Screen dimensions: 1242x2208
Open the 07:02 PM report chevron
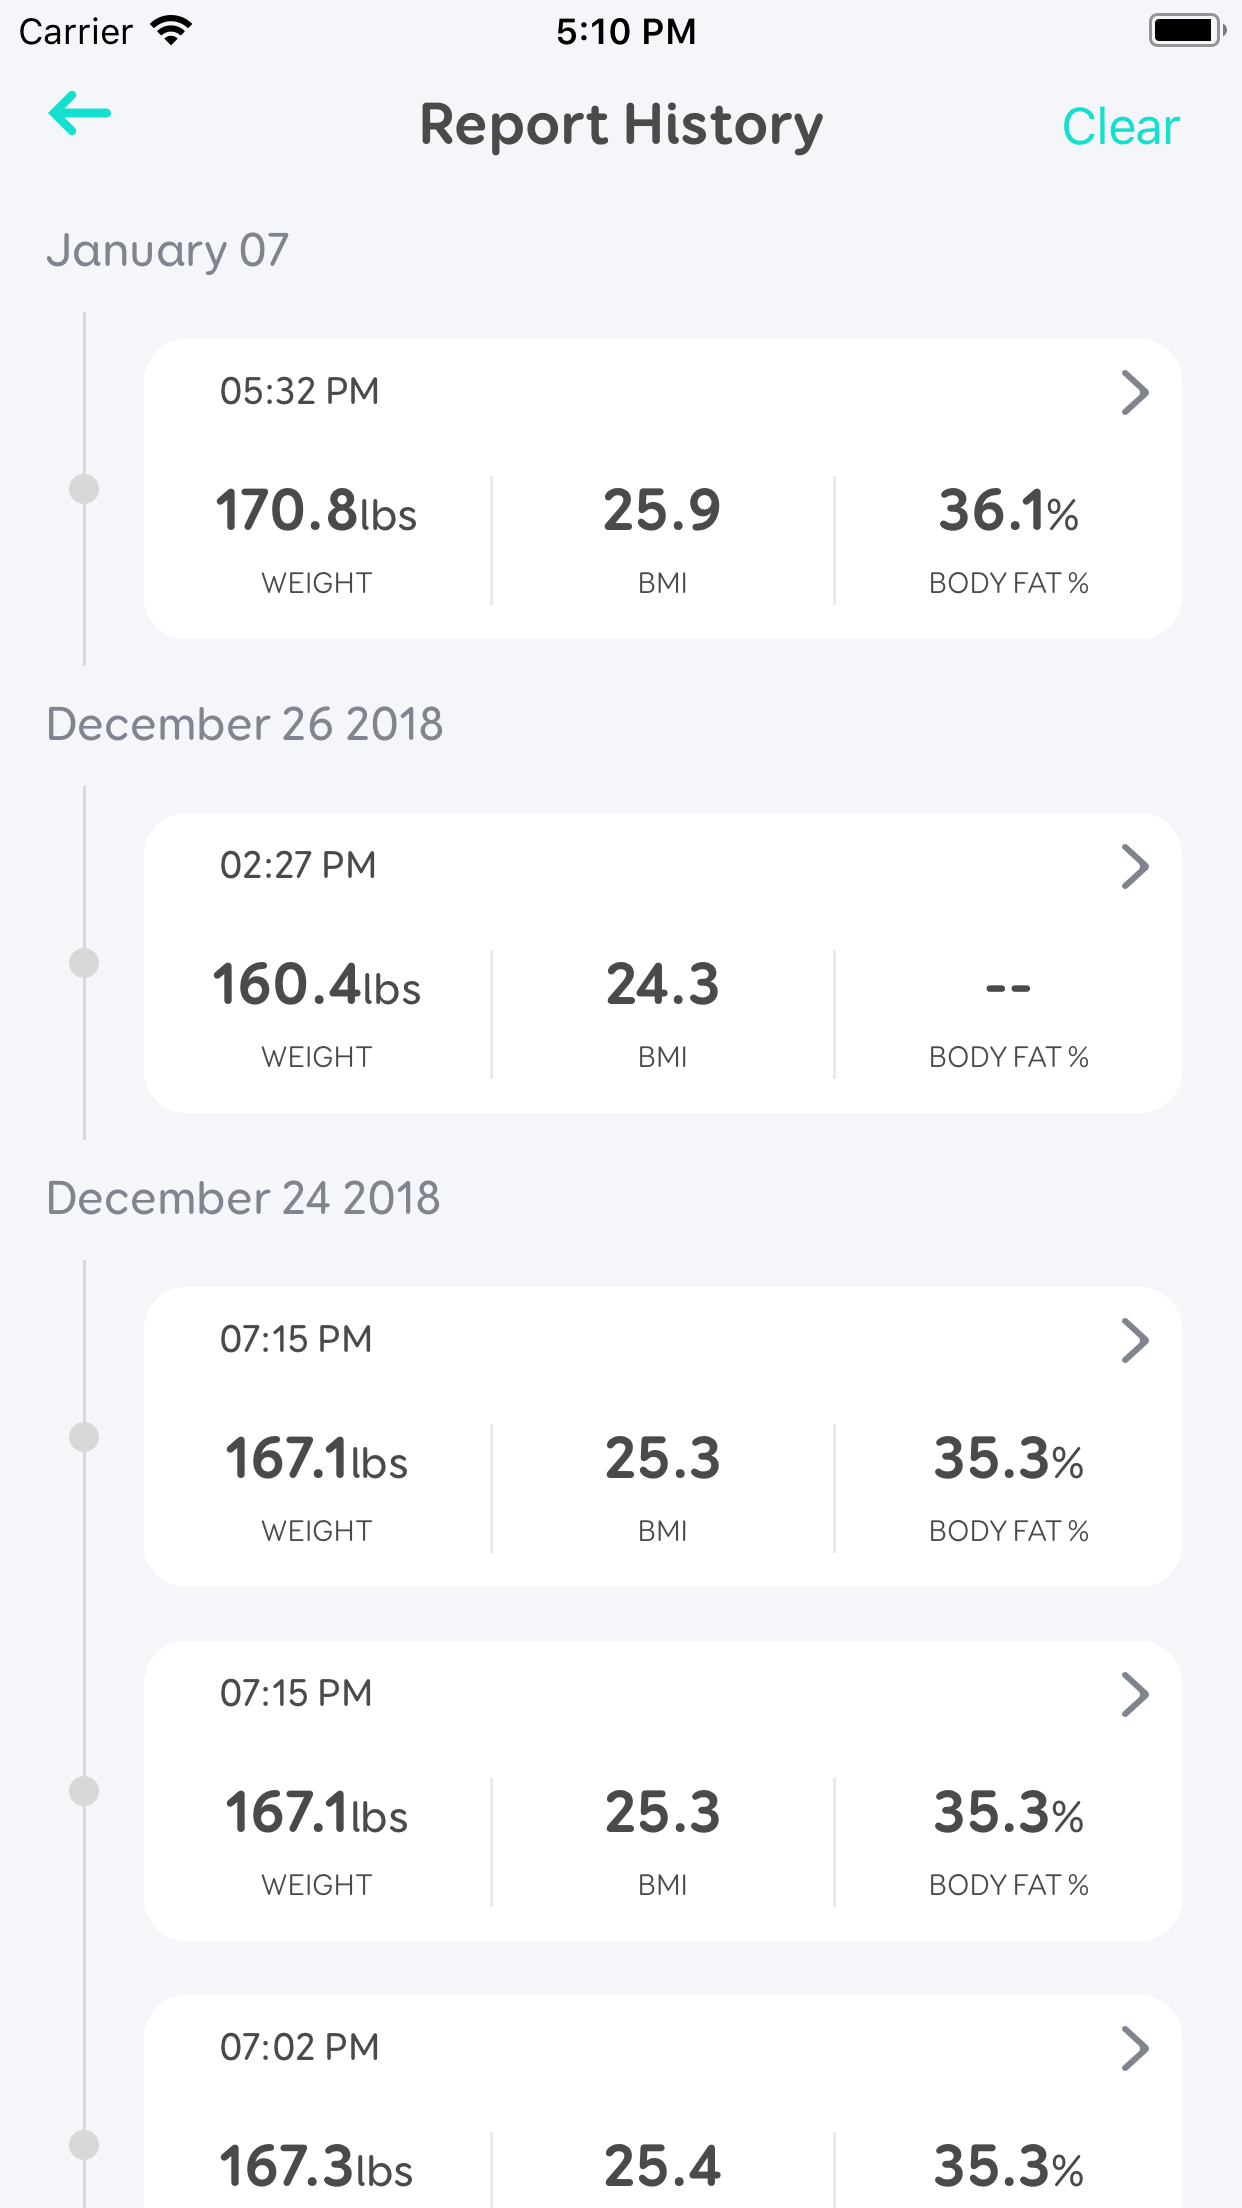(x=1134, y=2049)
